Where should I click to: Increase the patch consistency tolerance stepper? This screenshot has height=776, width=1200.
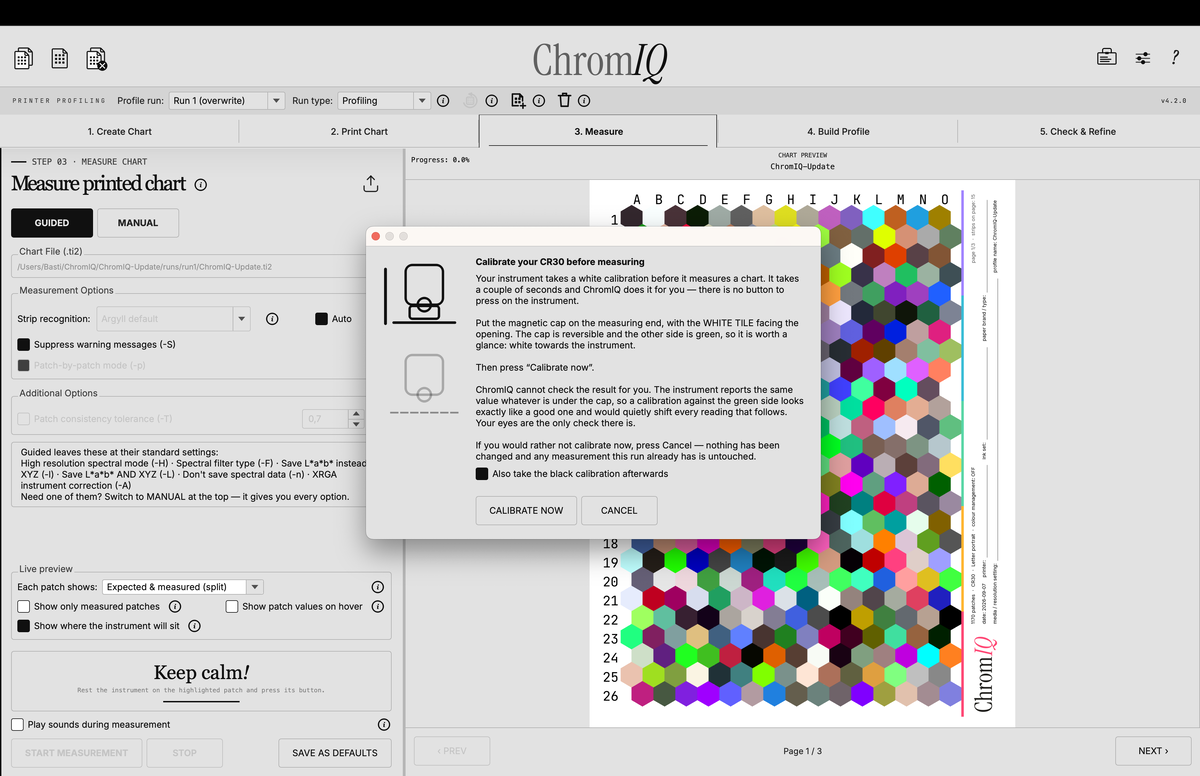point(355,414)
